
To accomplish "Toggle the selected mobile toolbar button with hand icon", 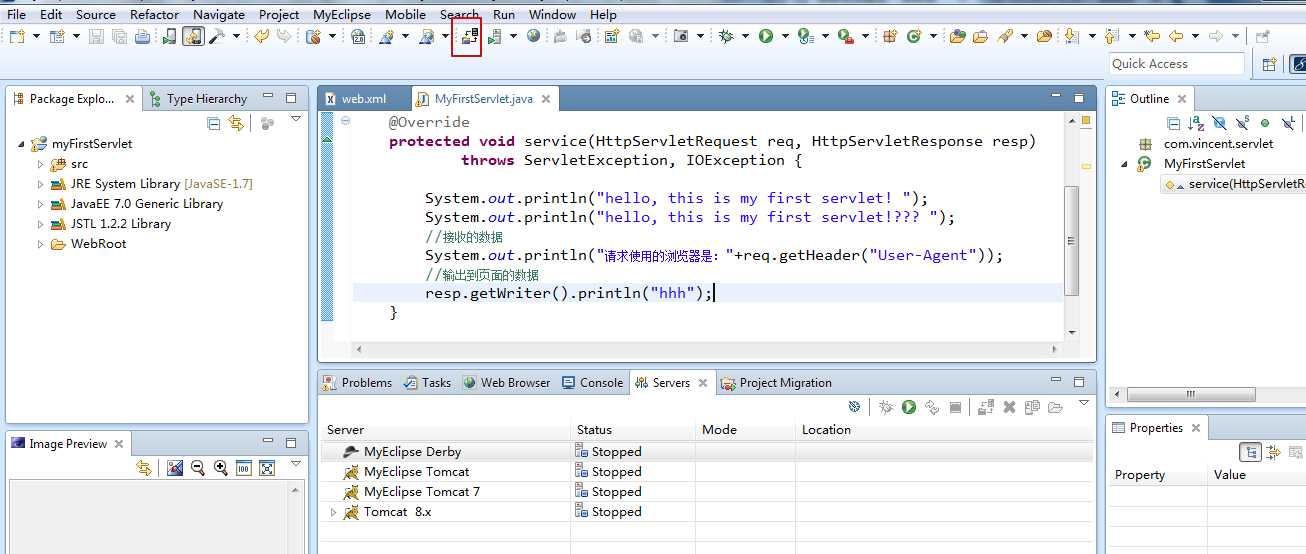I will click(193, 36).
